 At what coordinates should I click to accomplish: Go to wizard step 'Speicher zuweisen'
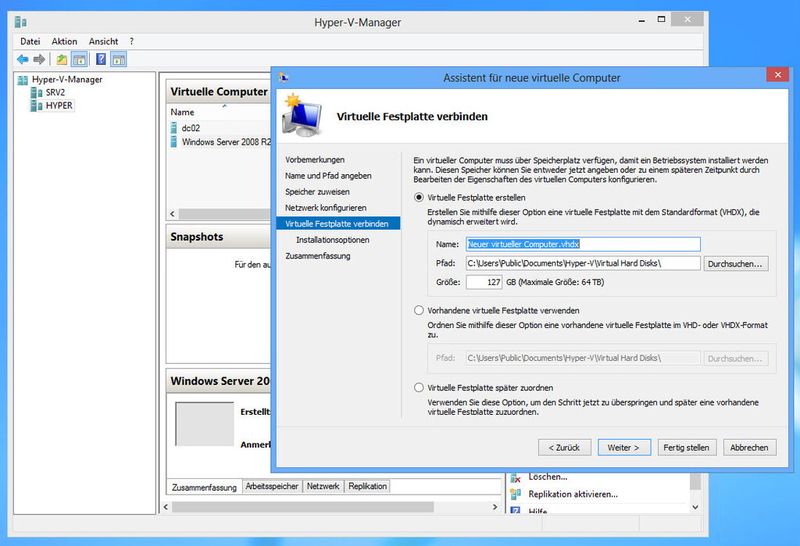[317, 192]
